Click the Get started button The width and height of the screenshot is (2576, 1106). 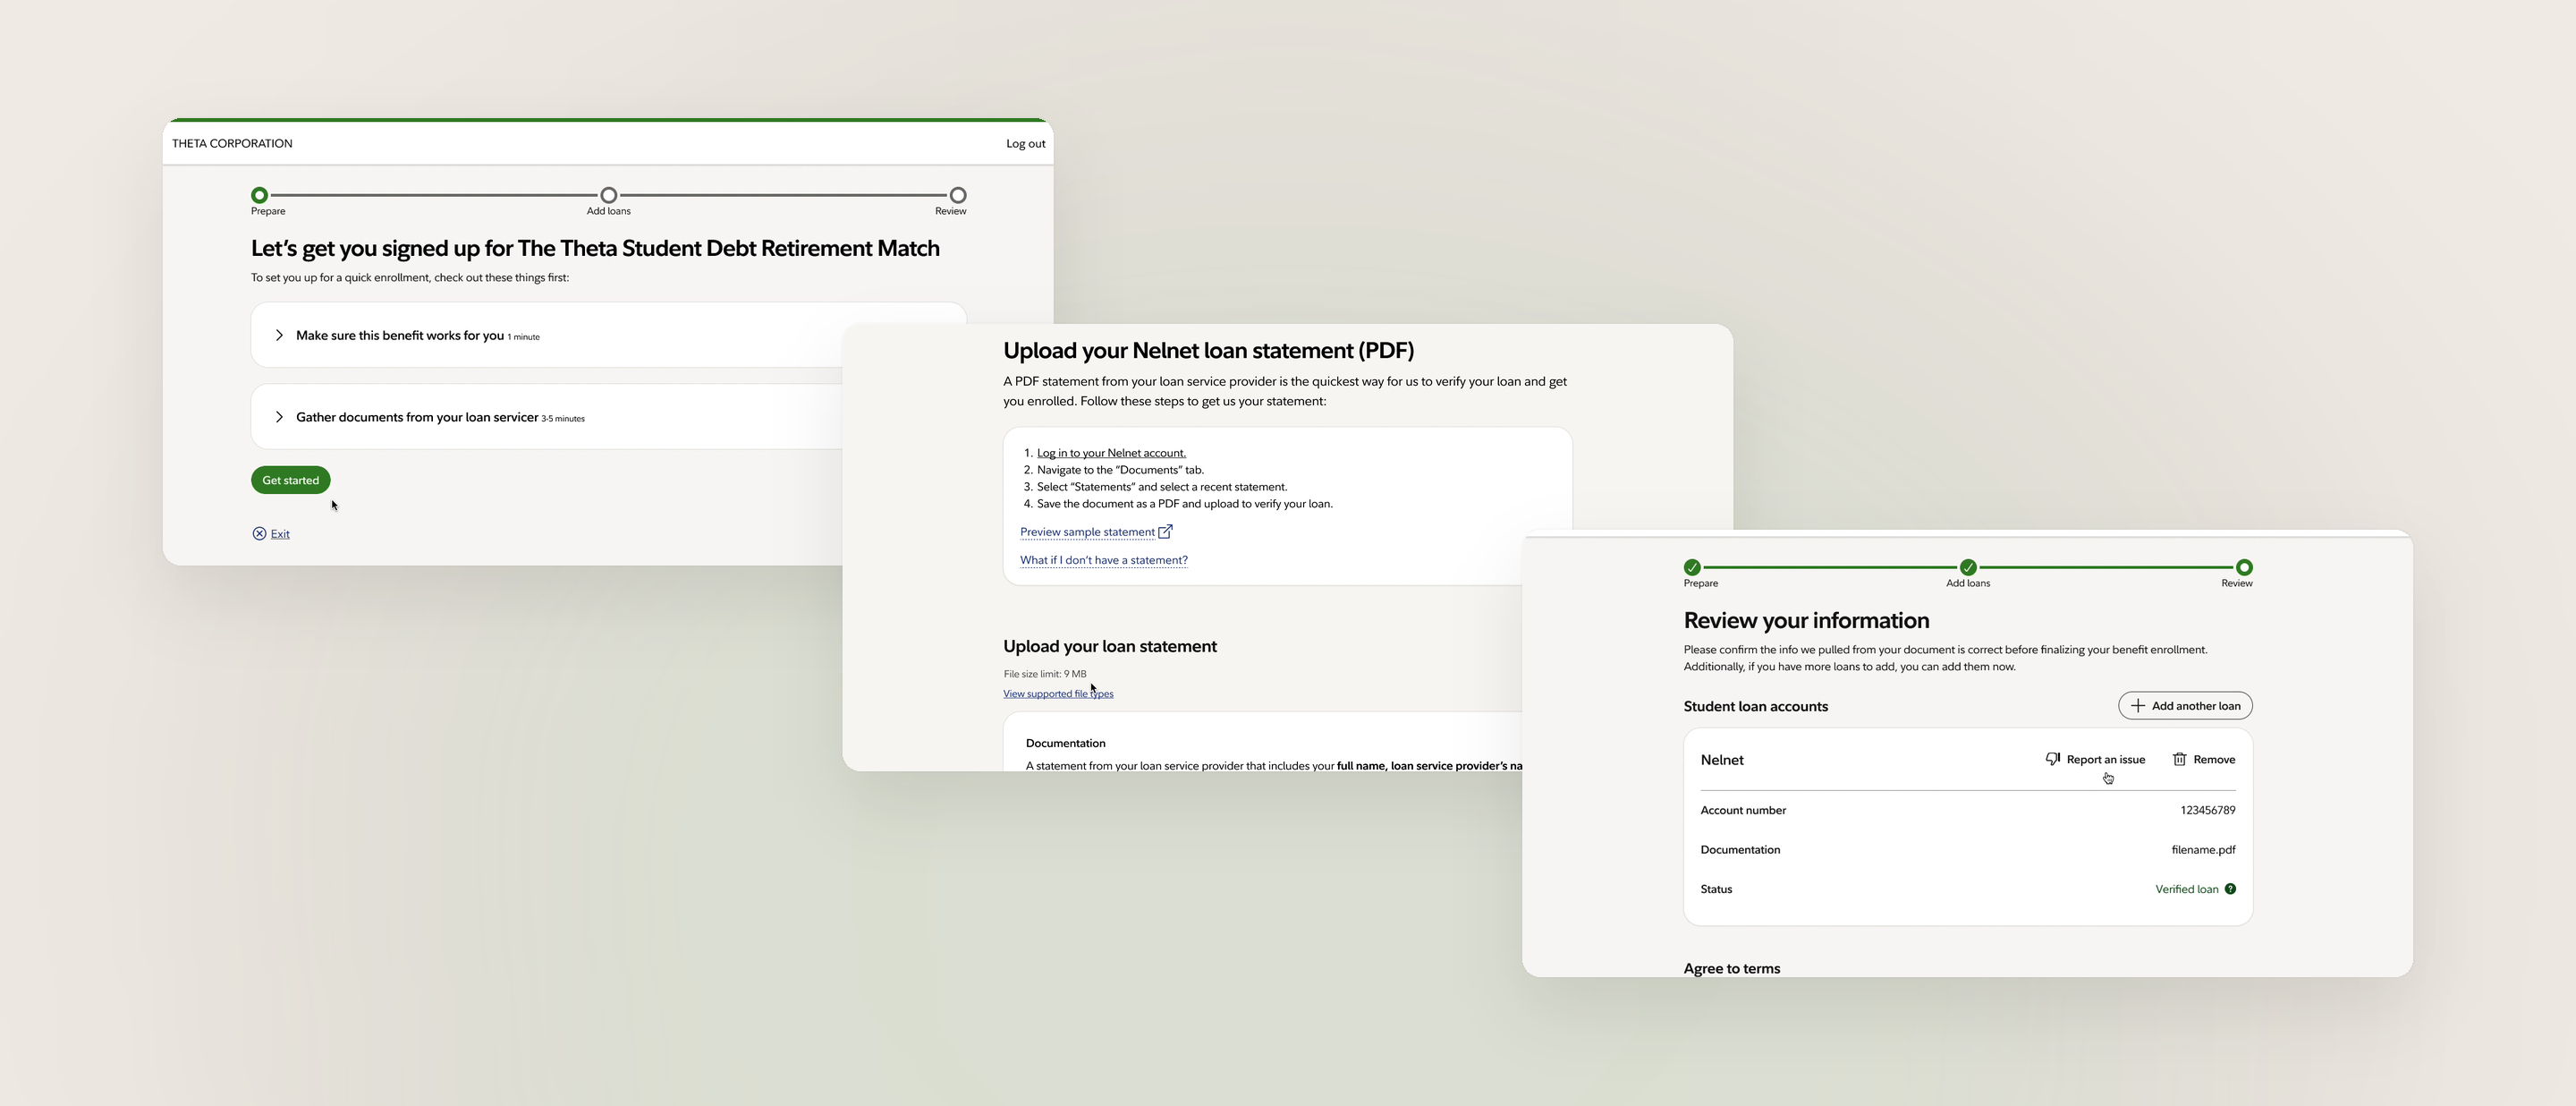click(290, 480)
